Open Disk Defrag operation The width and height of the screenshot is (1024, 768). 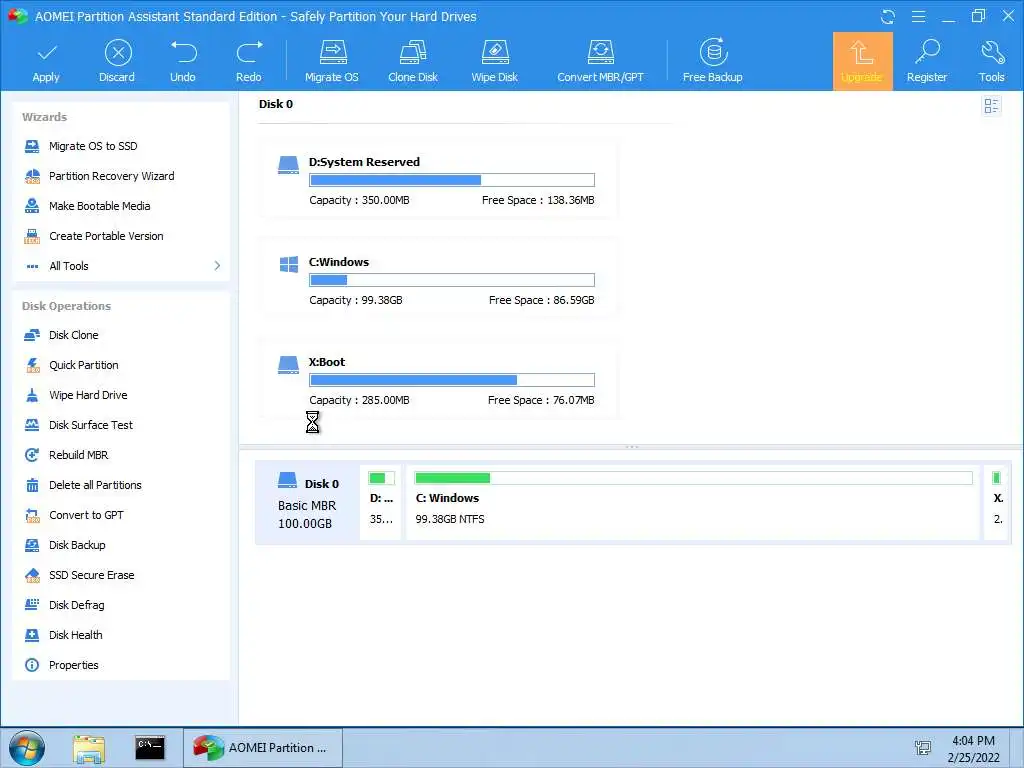tap(76, 605)
